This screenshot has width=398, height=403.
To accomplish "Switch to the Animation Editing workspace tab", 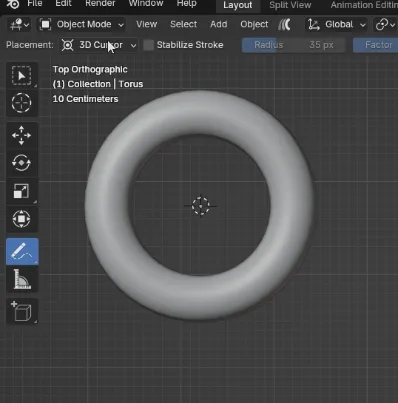I will [364, 5].
